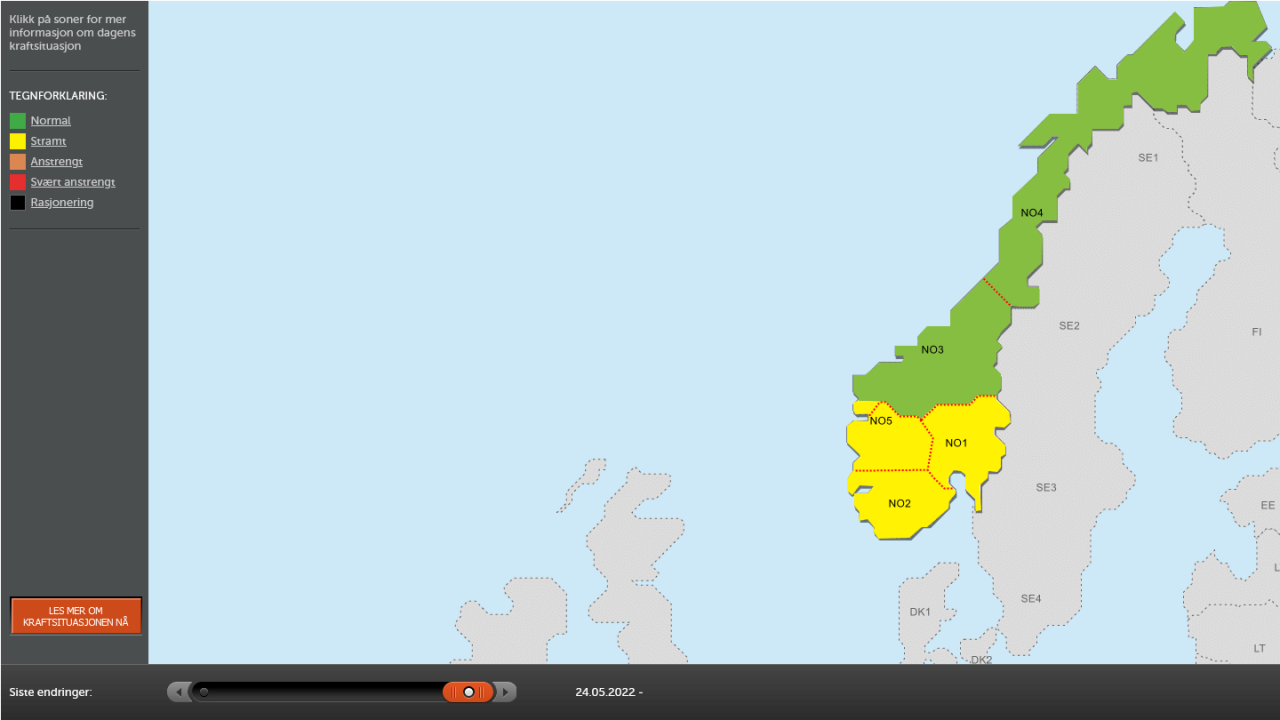Viewport: 1280px width, 720px height.
Task: Click the orange timeline slider handle
Action: 467,691
